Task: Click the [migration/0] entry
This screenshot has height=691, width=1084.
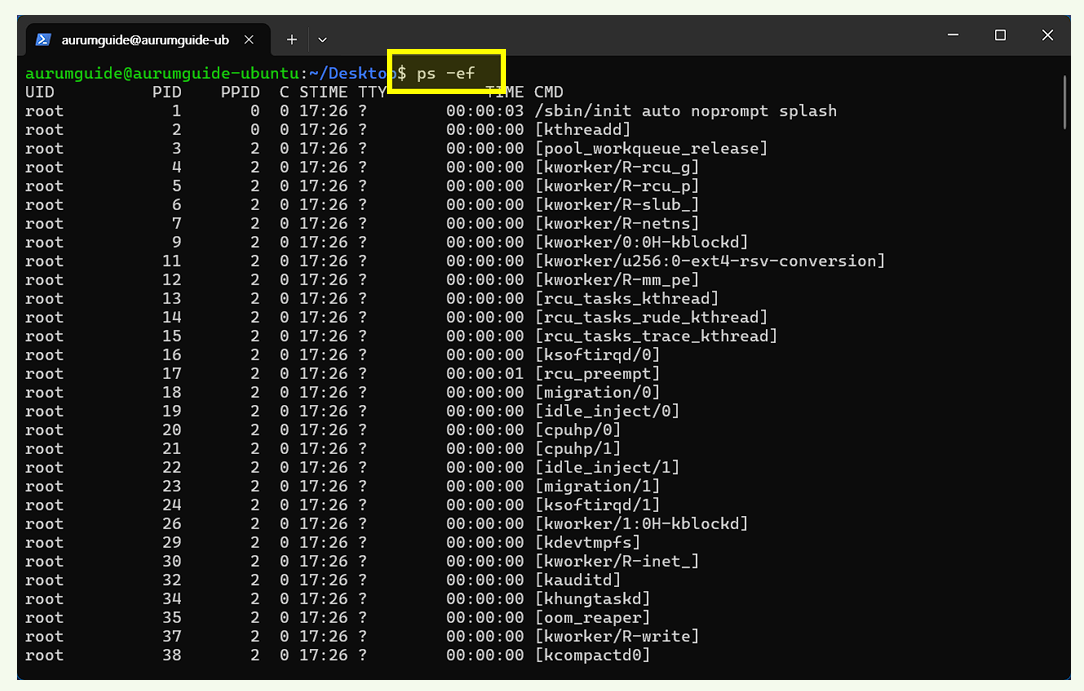Action: pyautogui.click(x=597, y=392)
